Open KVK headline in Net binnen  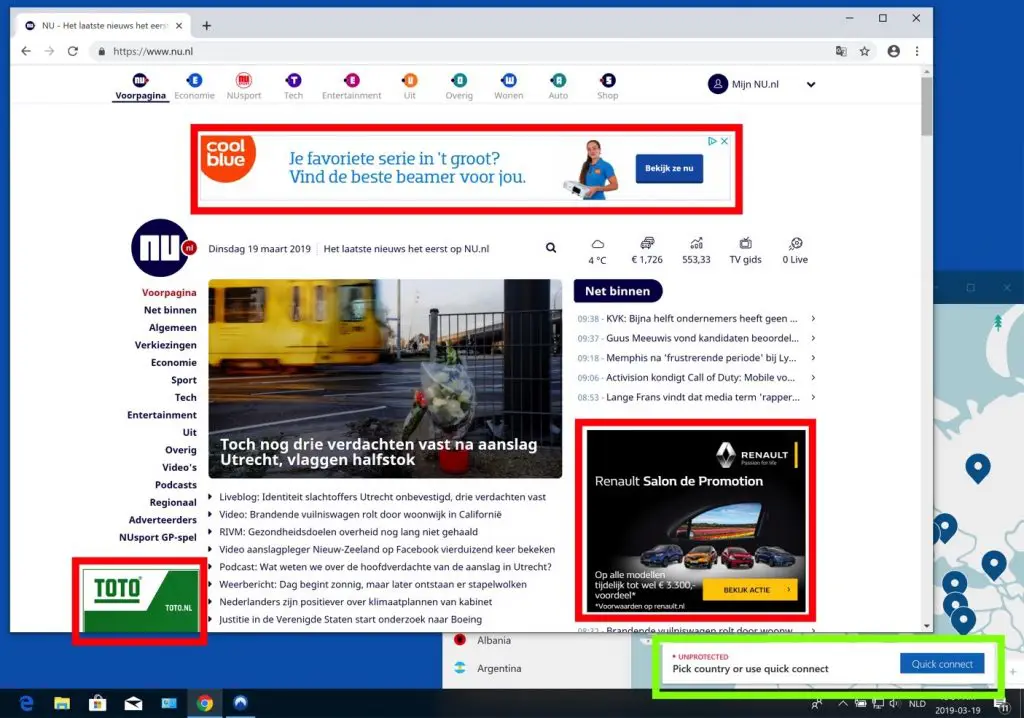click(701, 319)
